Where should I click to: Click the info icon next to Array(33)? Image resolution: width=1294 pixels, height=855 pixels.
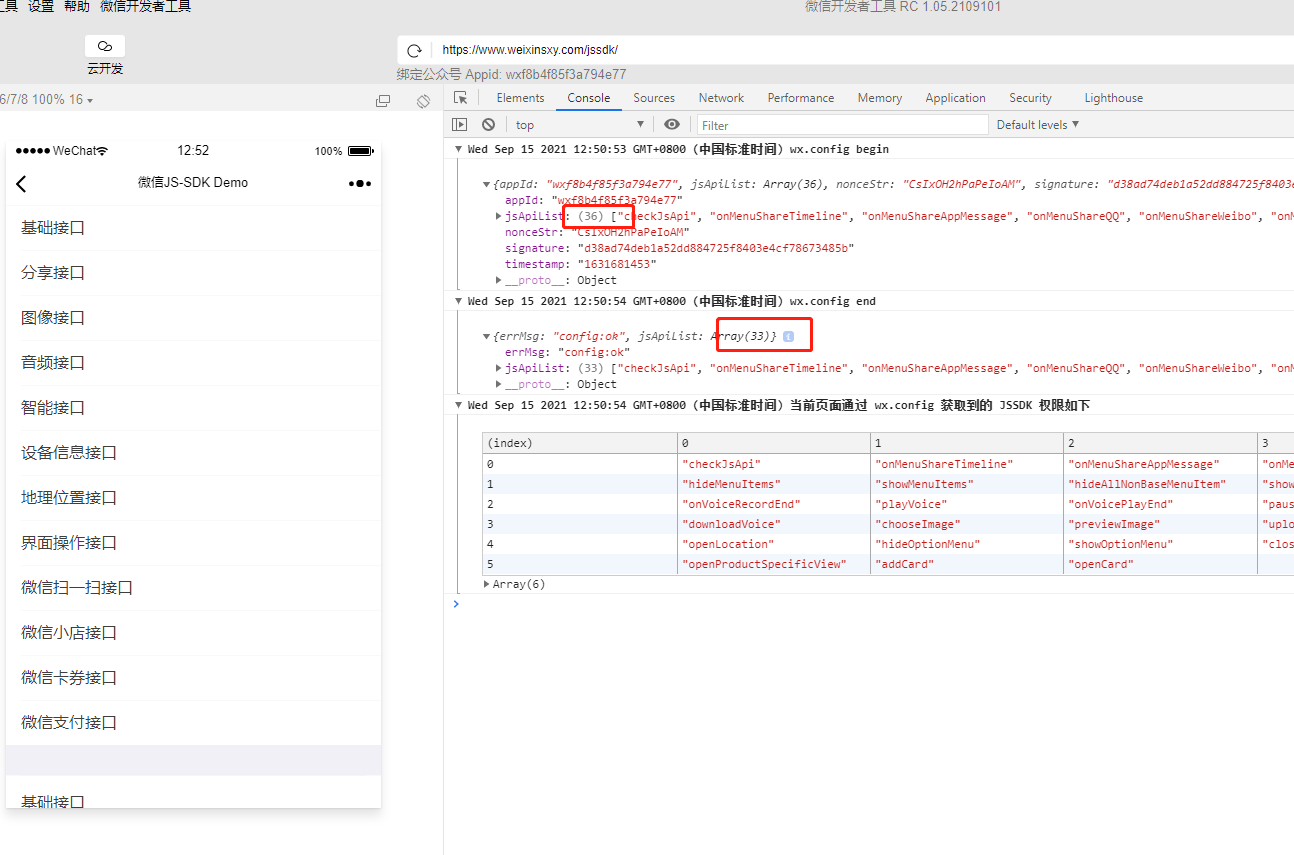pos(788,337)
